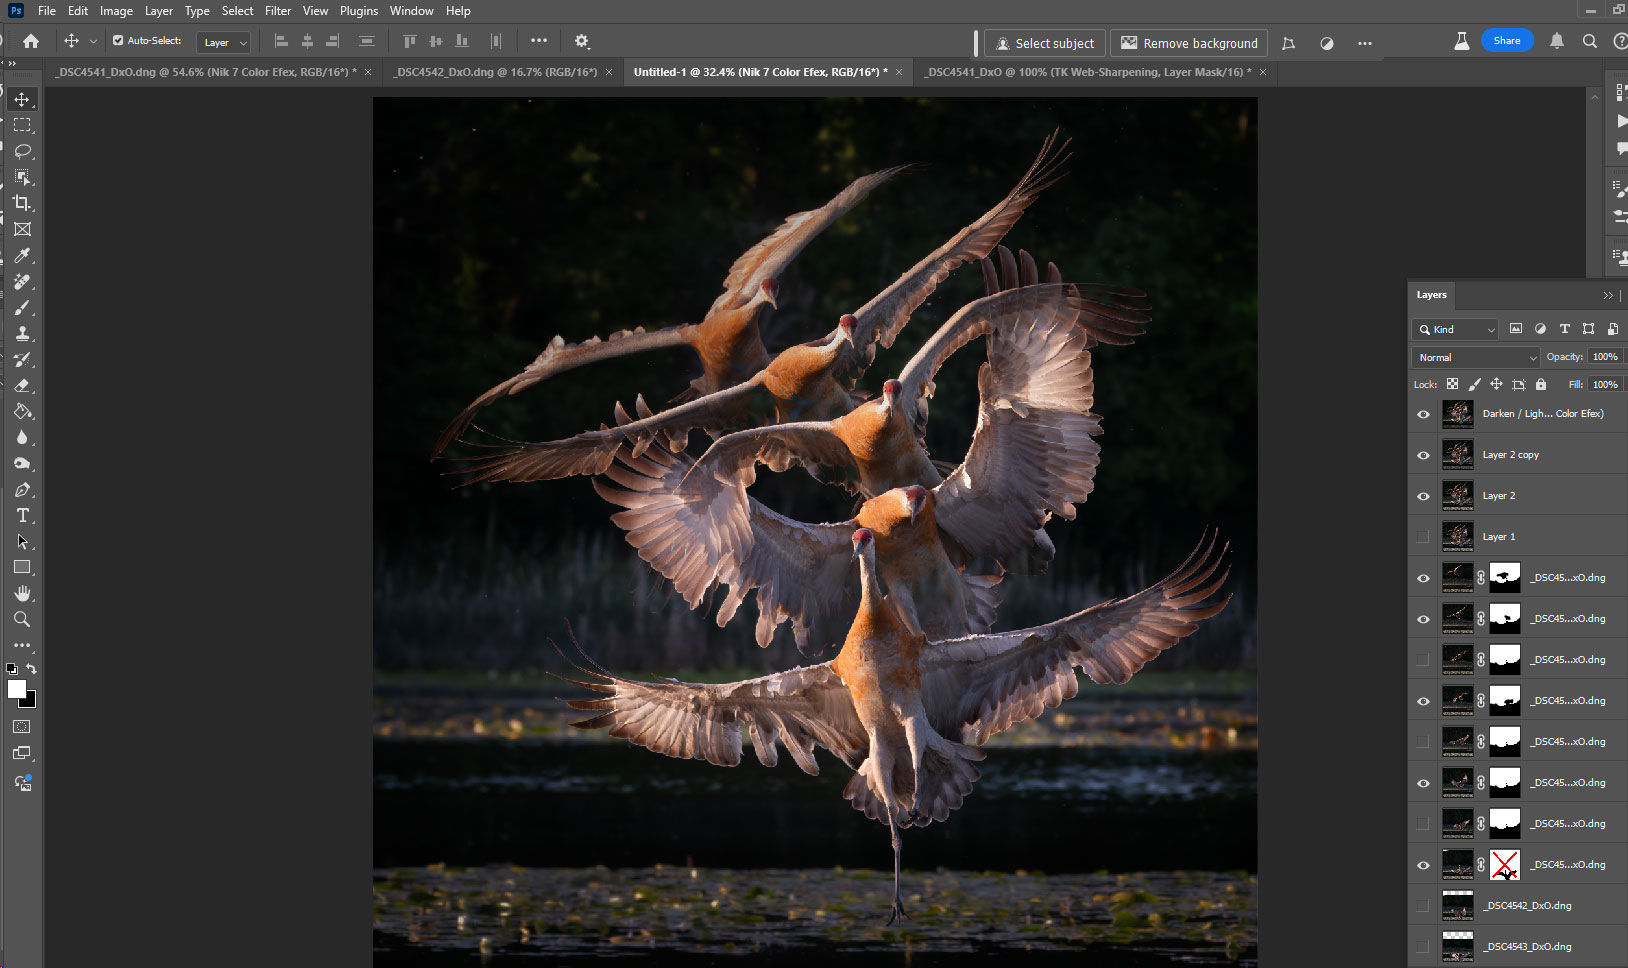Hide Layer 2 using its eye icon

click(x=1423, y=496)
